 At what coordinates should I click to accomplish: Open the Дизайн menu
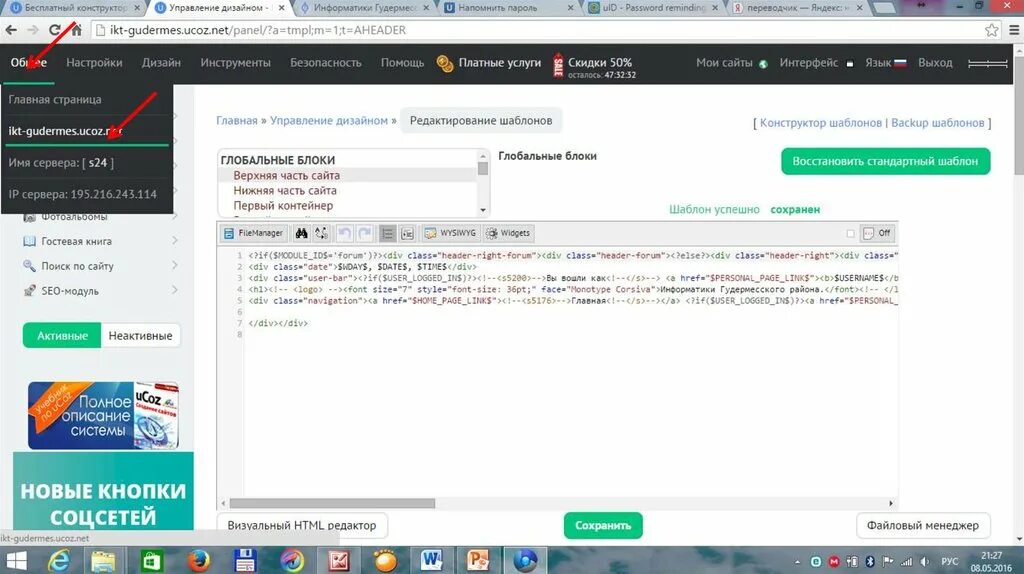coord(161,63)
